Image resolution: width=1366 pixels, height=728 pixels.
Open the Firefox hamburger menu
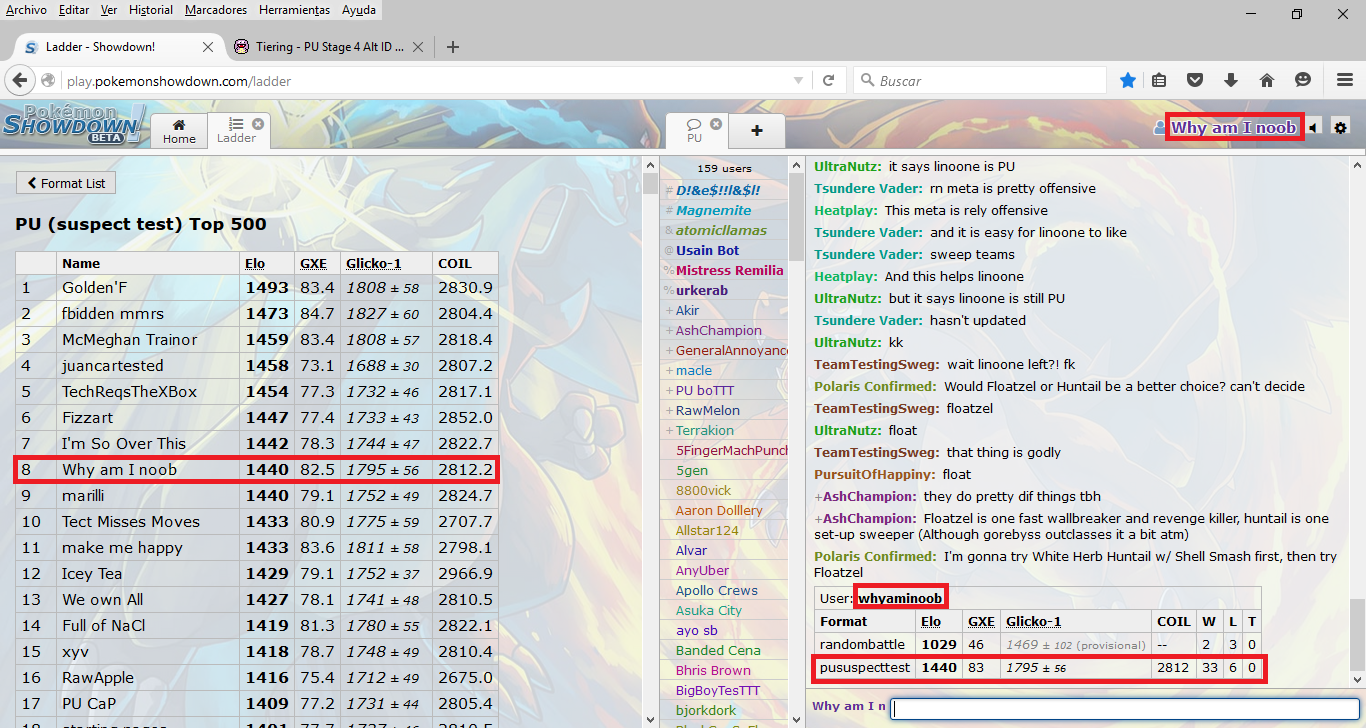click(x=1346, y=80)
